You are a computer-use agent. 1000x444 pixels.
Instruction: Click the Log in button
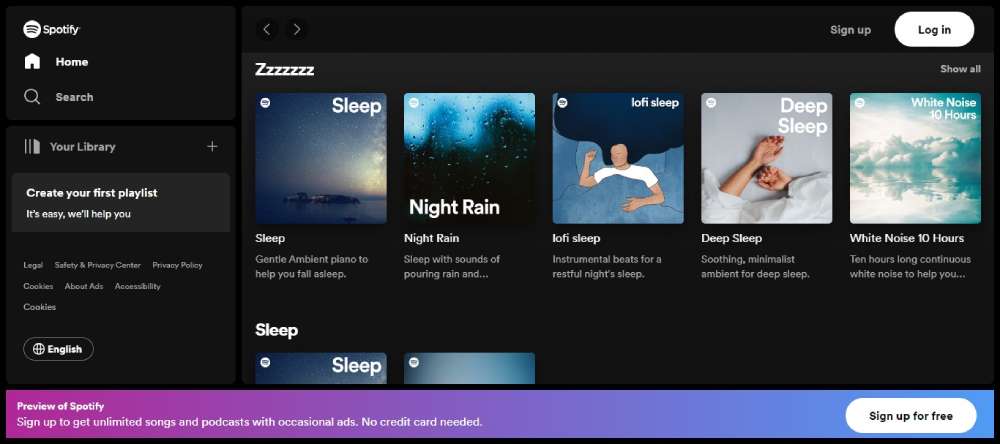(934, 30)
